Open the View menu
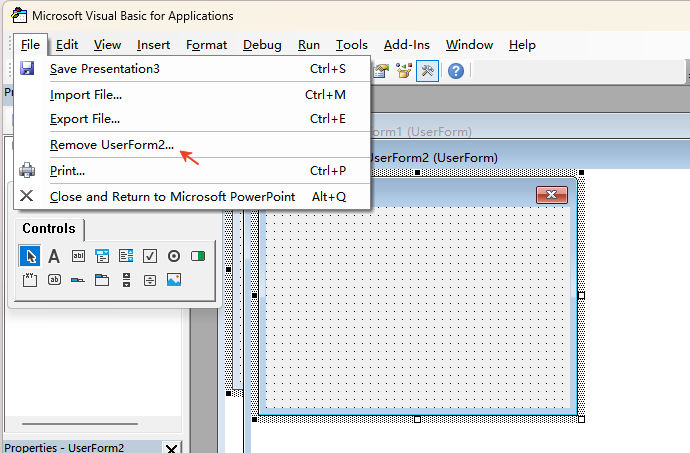 point(107,45)
